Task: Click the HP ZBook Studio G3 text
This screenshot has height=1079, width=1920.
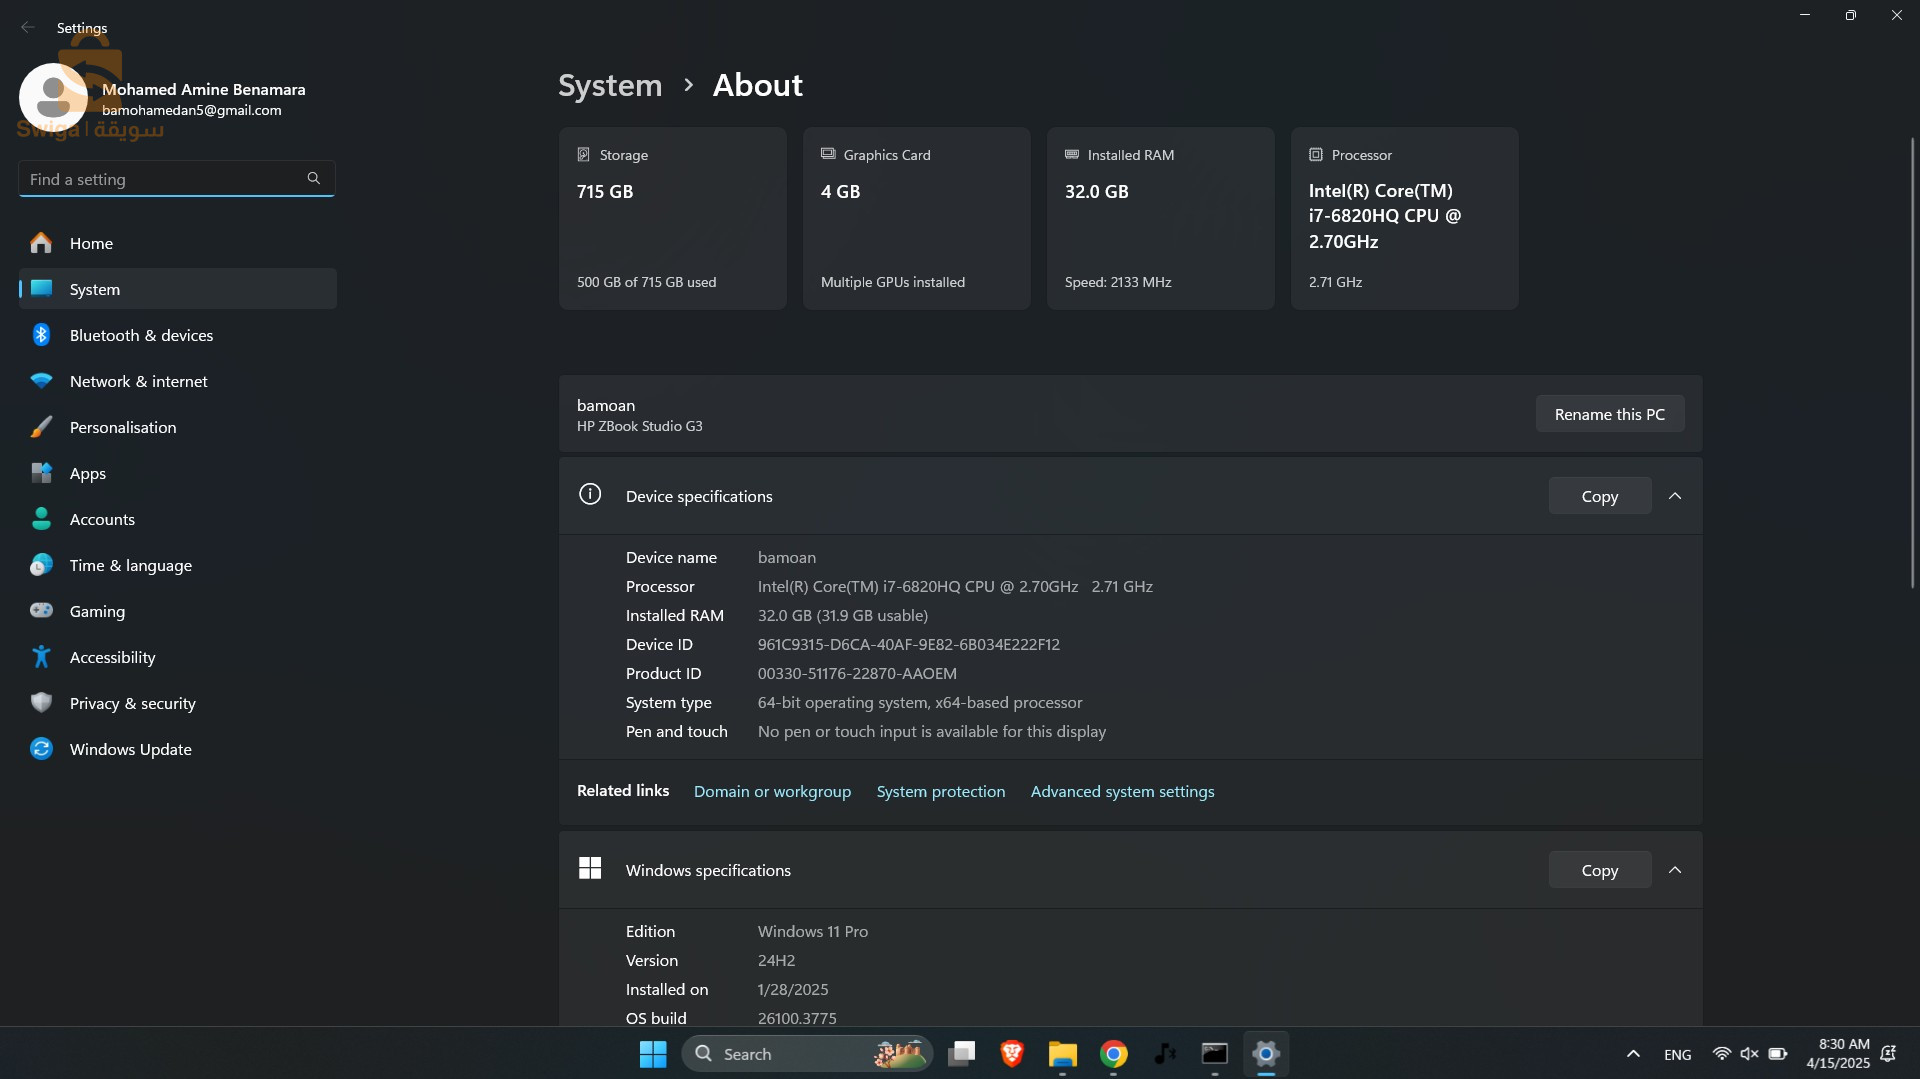Action: tap(640, 426)
